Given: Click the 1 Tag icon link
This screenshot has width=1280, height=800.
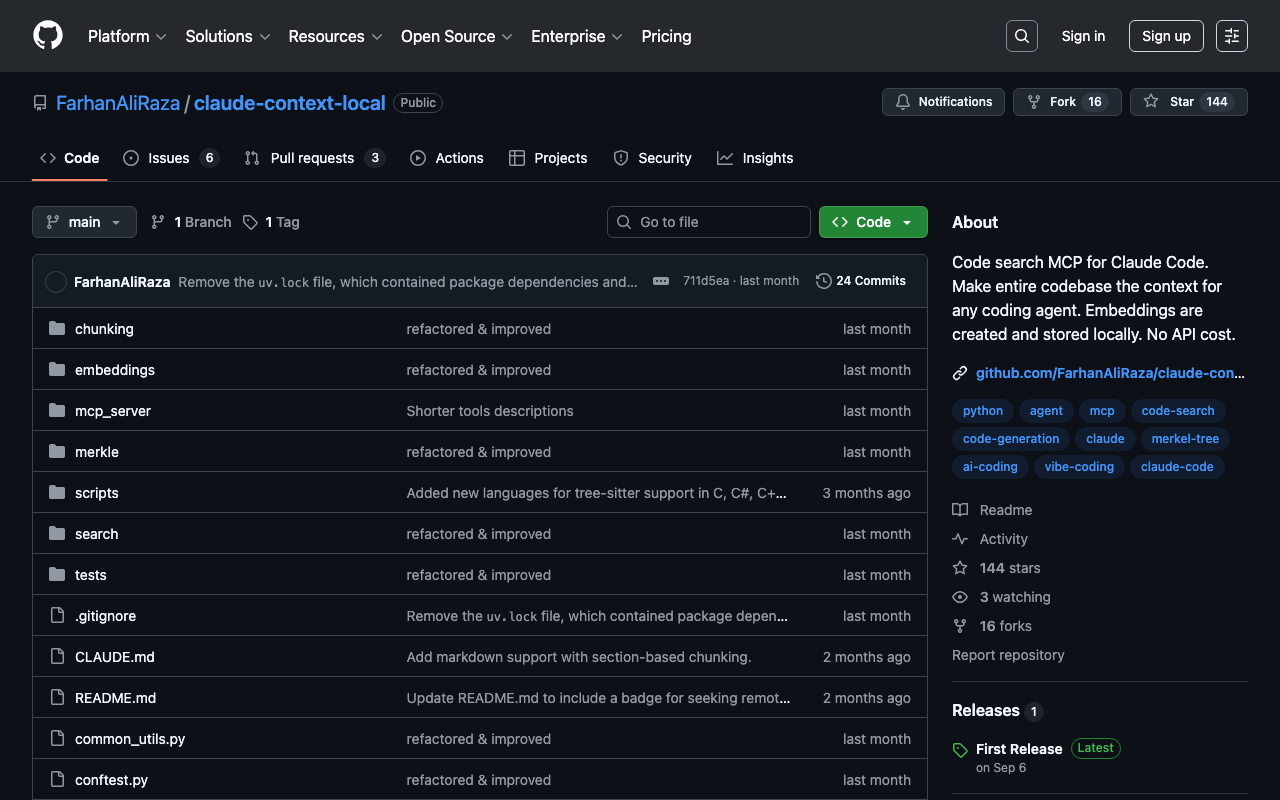Looking at the screenshot, I should [x=271, y=222].
